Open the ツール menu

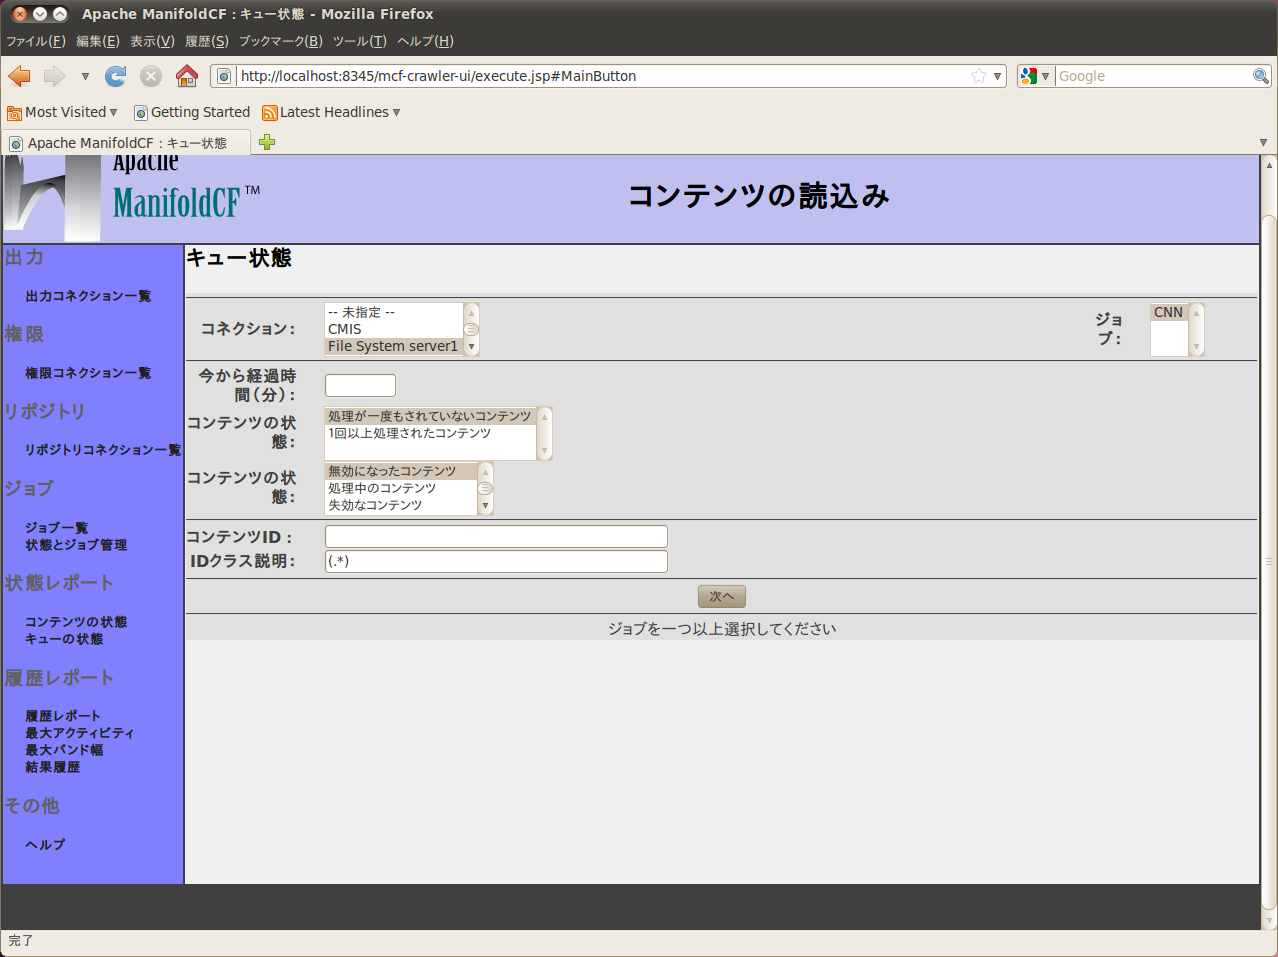point(359,41)
